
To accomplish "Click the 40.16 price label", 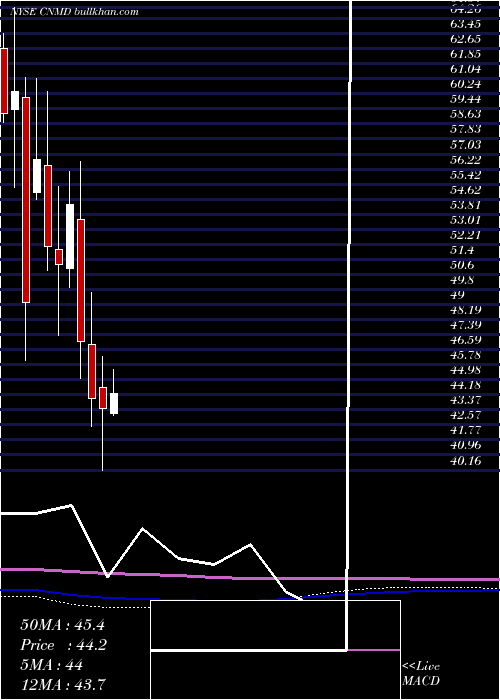I will [466, 460].
